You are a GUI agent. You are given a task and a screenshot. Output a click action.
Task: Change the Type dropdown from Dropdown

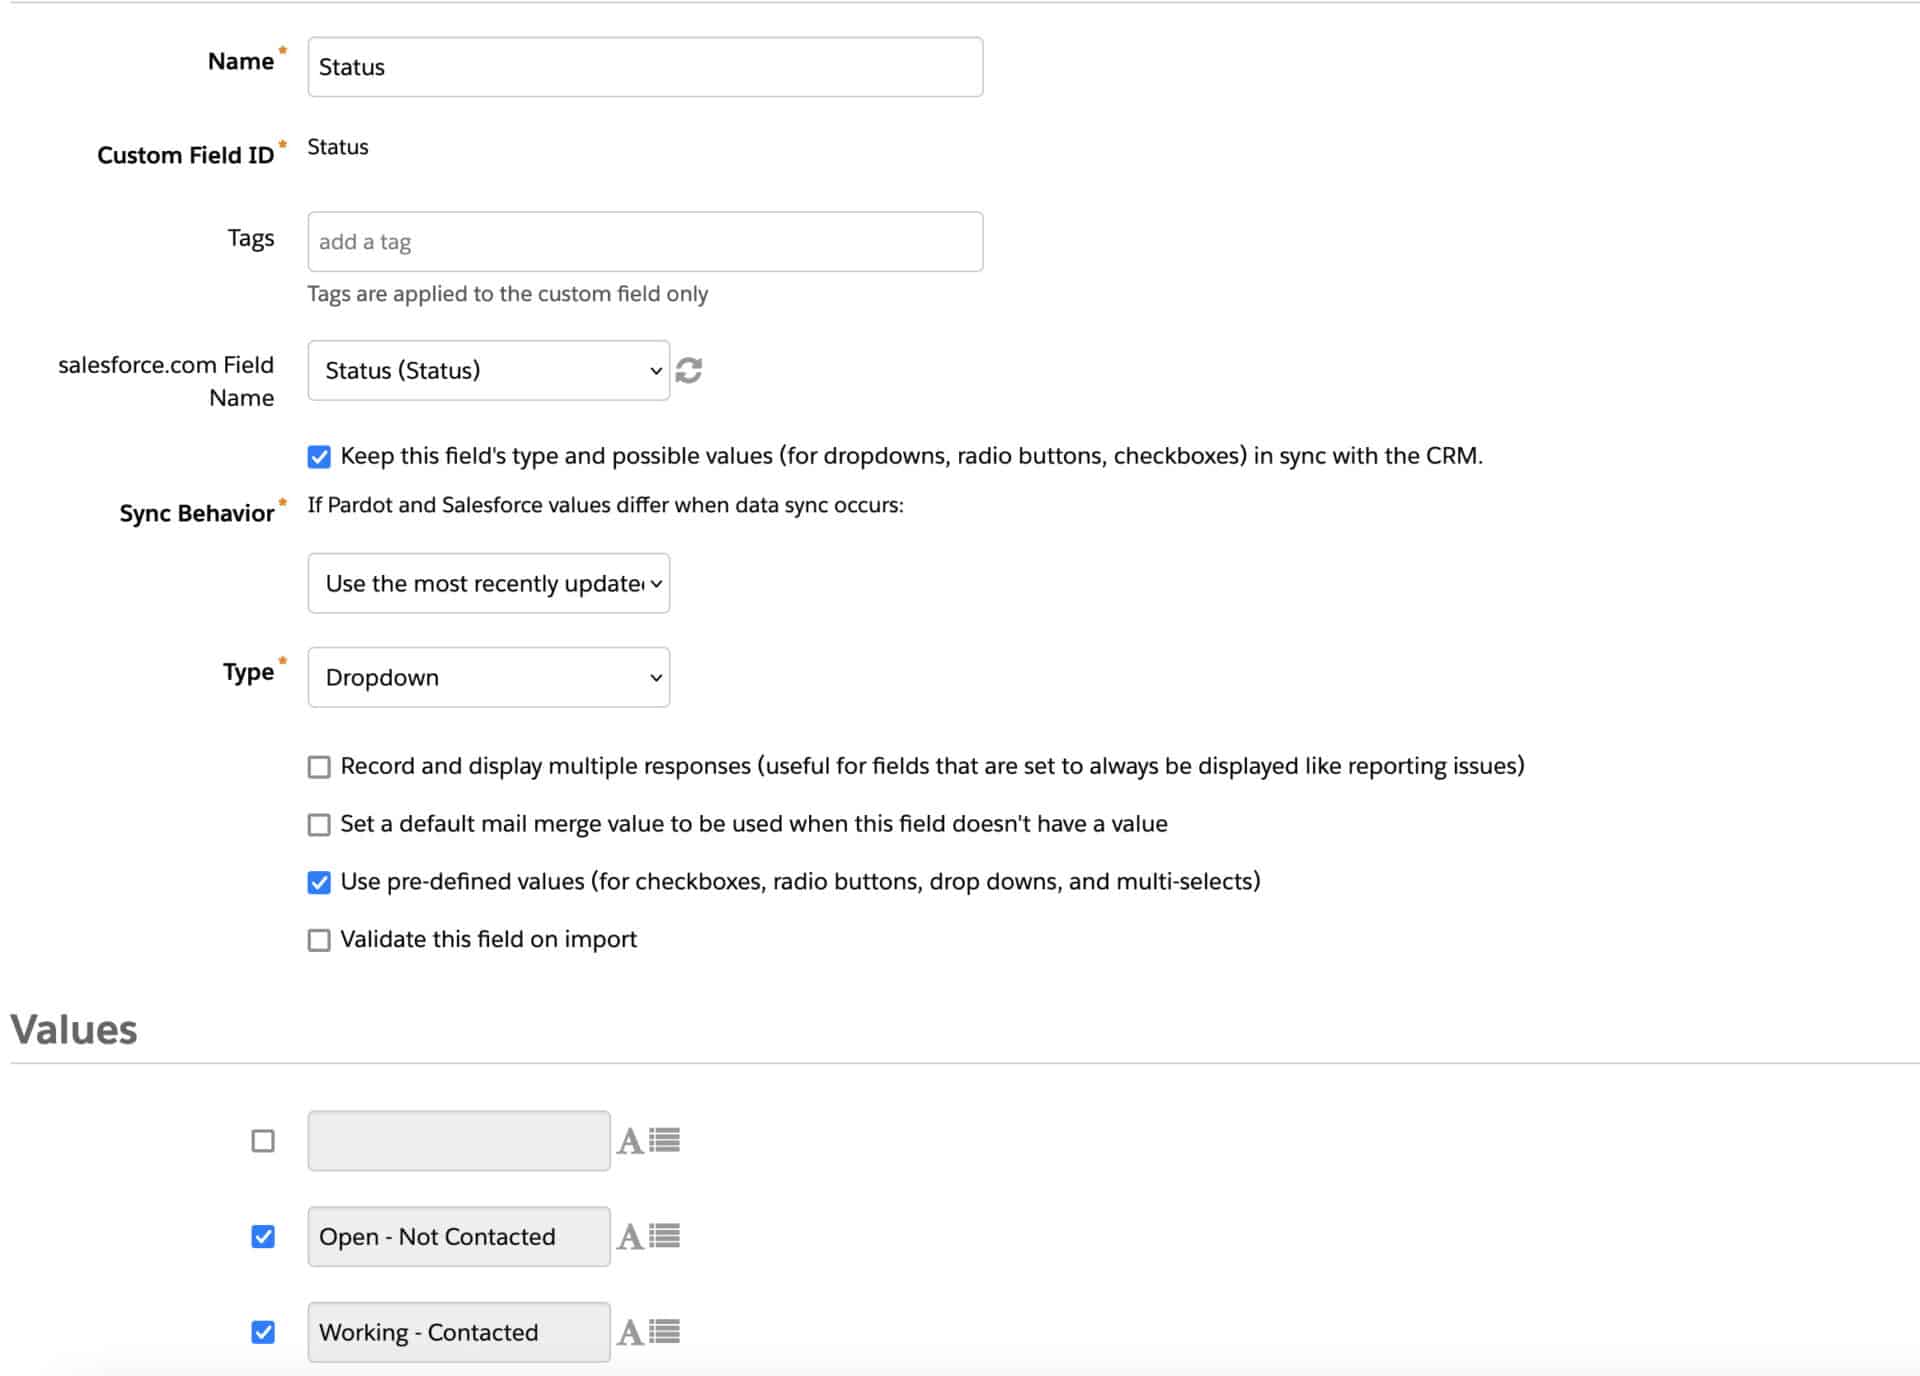click(x=488, y=677)
